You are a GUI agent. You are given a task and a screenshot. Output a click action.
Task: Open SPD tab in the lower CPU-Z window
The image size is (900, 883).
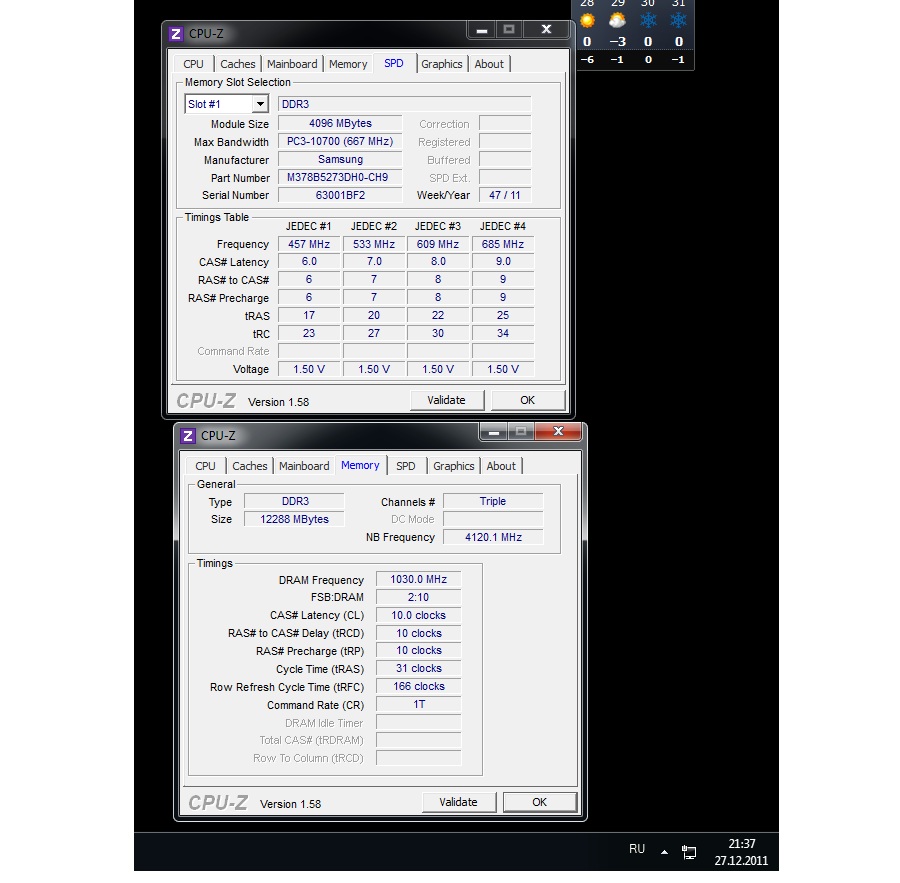click(406, 466)
